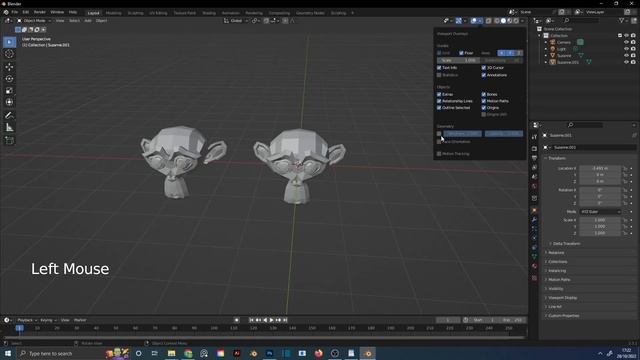640x360 pixels.
Task: Expand Visibility panel
Action: (x=555, y=289)
